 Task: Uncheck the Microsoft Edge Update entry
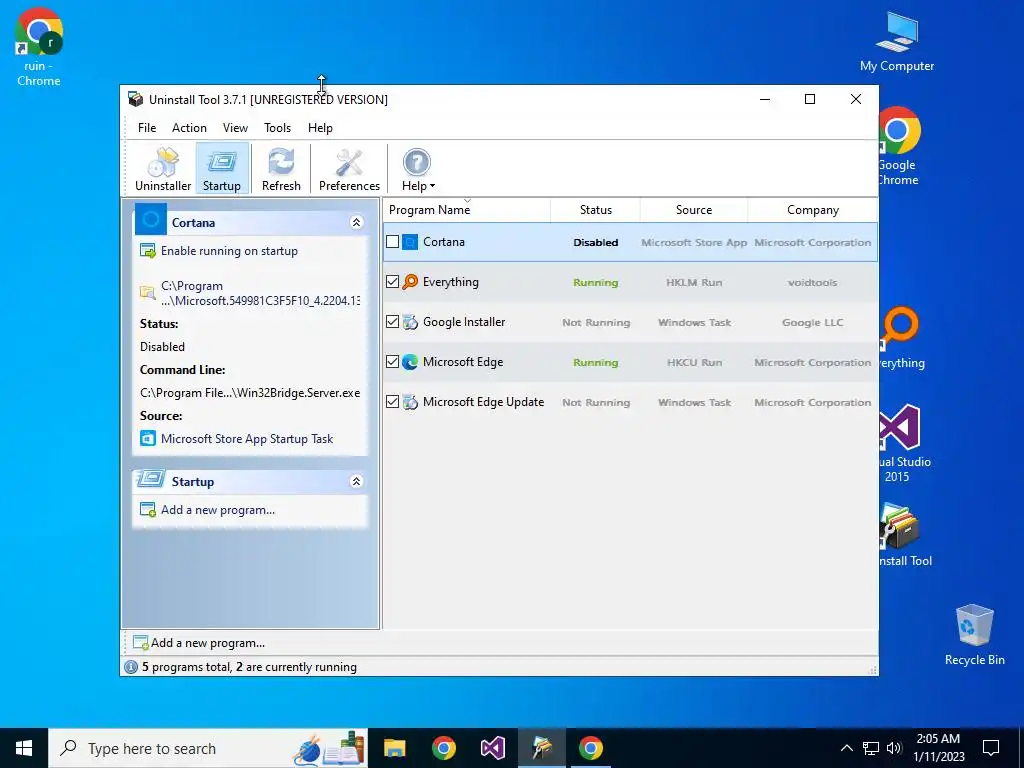392,402
